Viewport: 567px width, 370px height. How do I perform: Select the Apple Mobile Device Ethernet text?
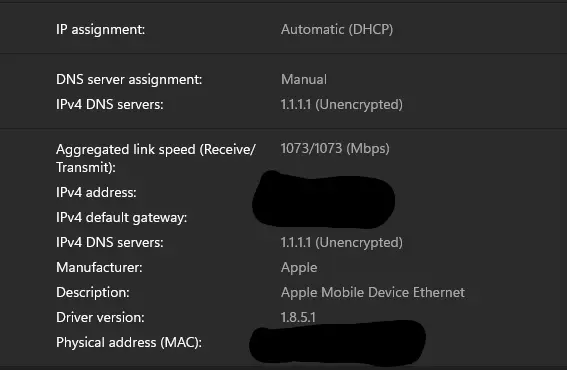click(373, 293)
